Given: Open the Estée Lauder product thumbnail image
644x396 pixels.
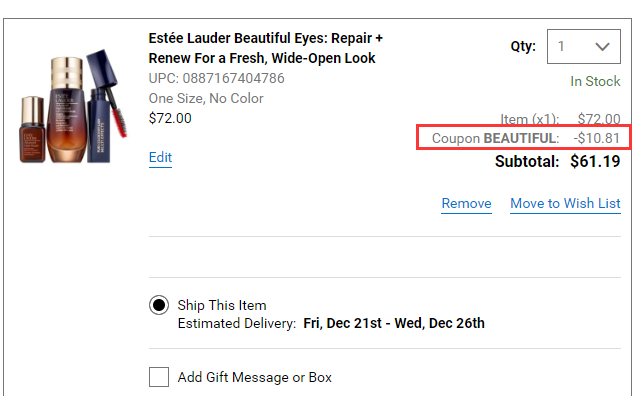Looking at the screenshot, I should [73, 107].
